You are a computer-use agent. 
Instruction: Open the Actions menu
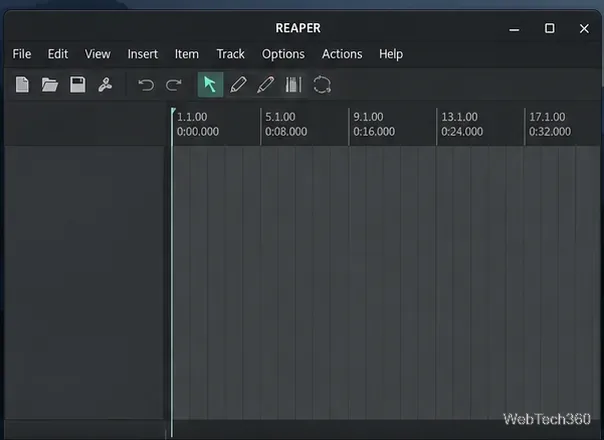(x=342, y=54)
